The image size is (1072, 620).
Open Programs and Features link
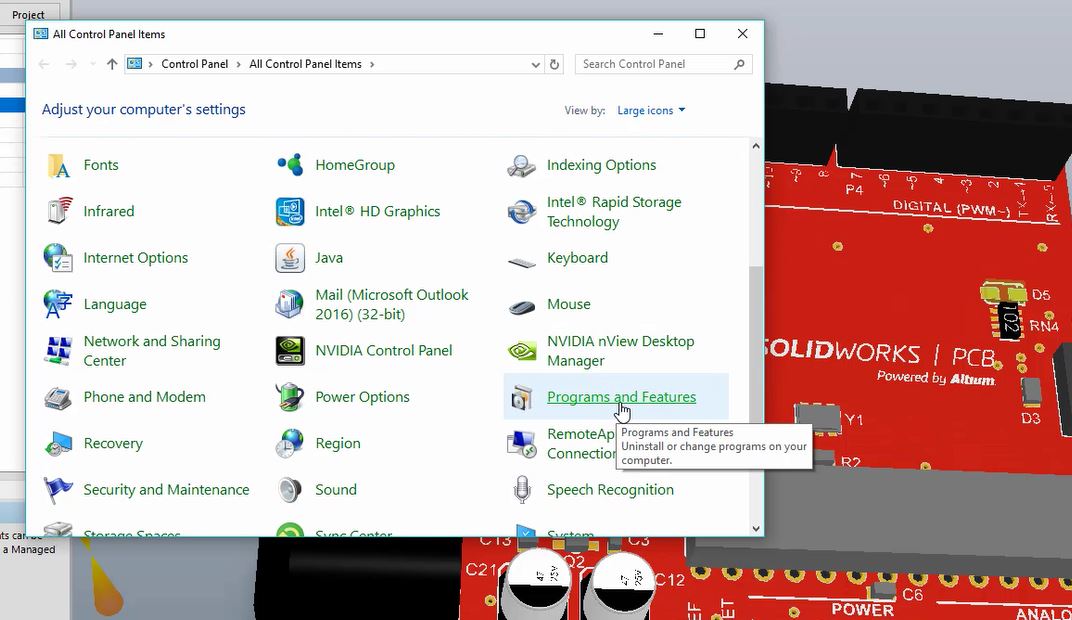(621, 397)
